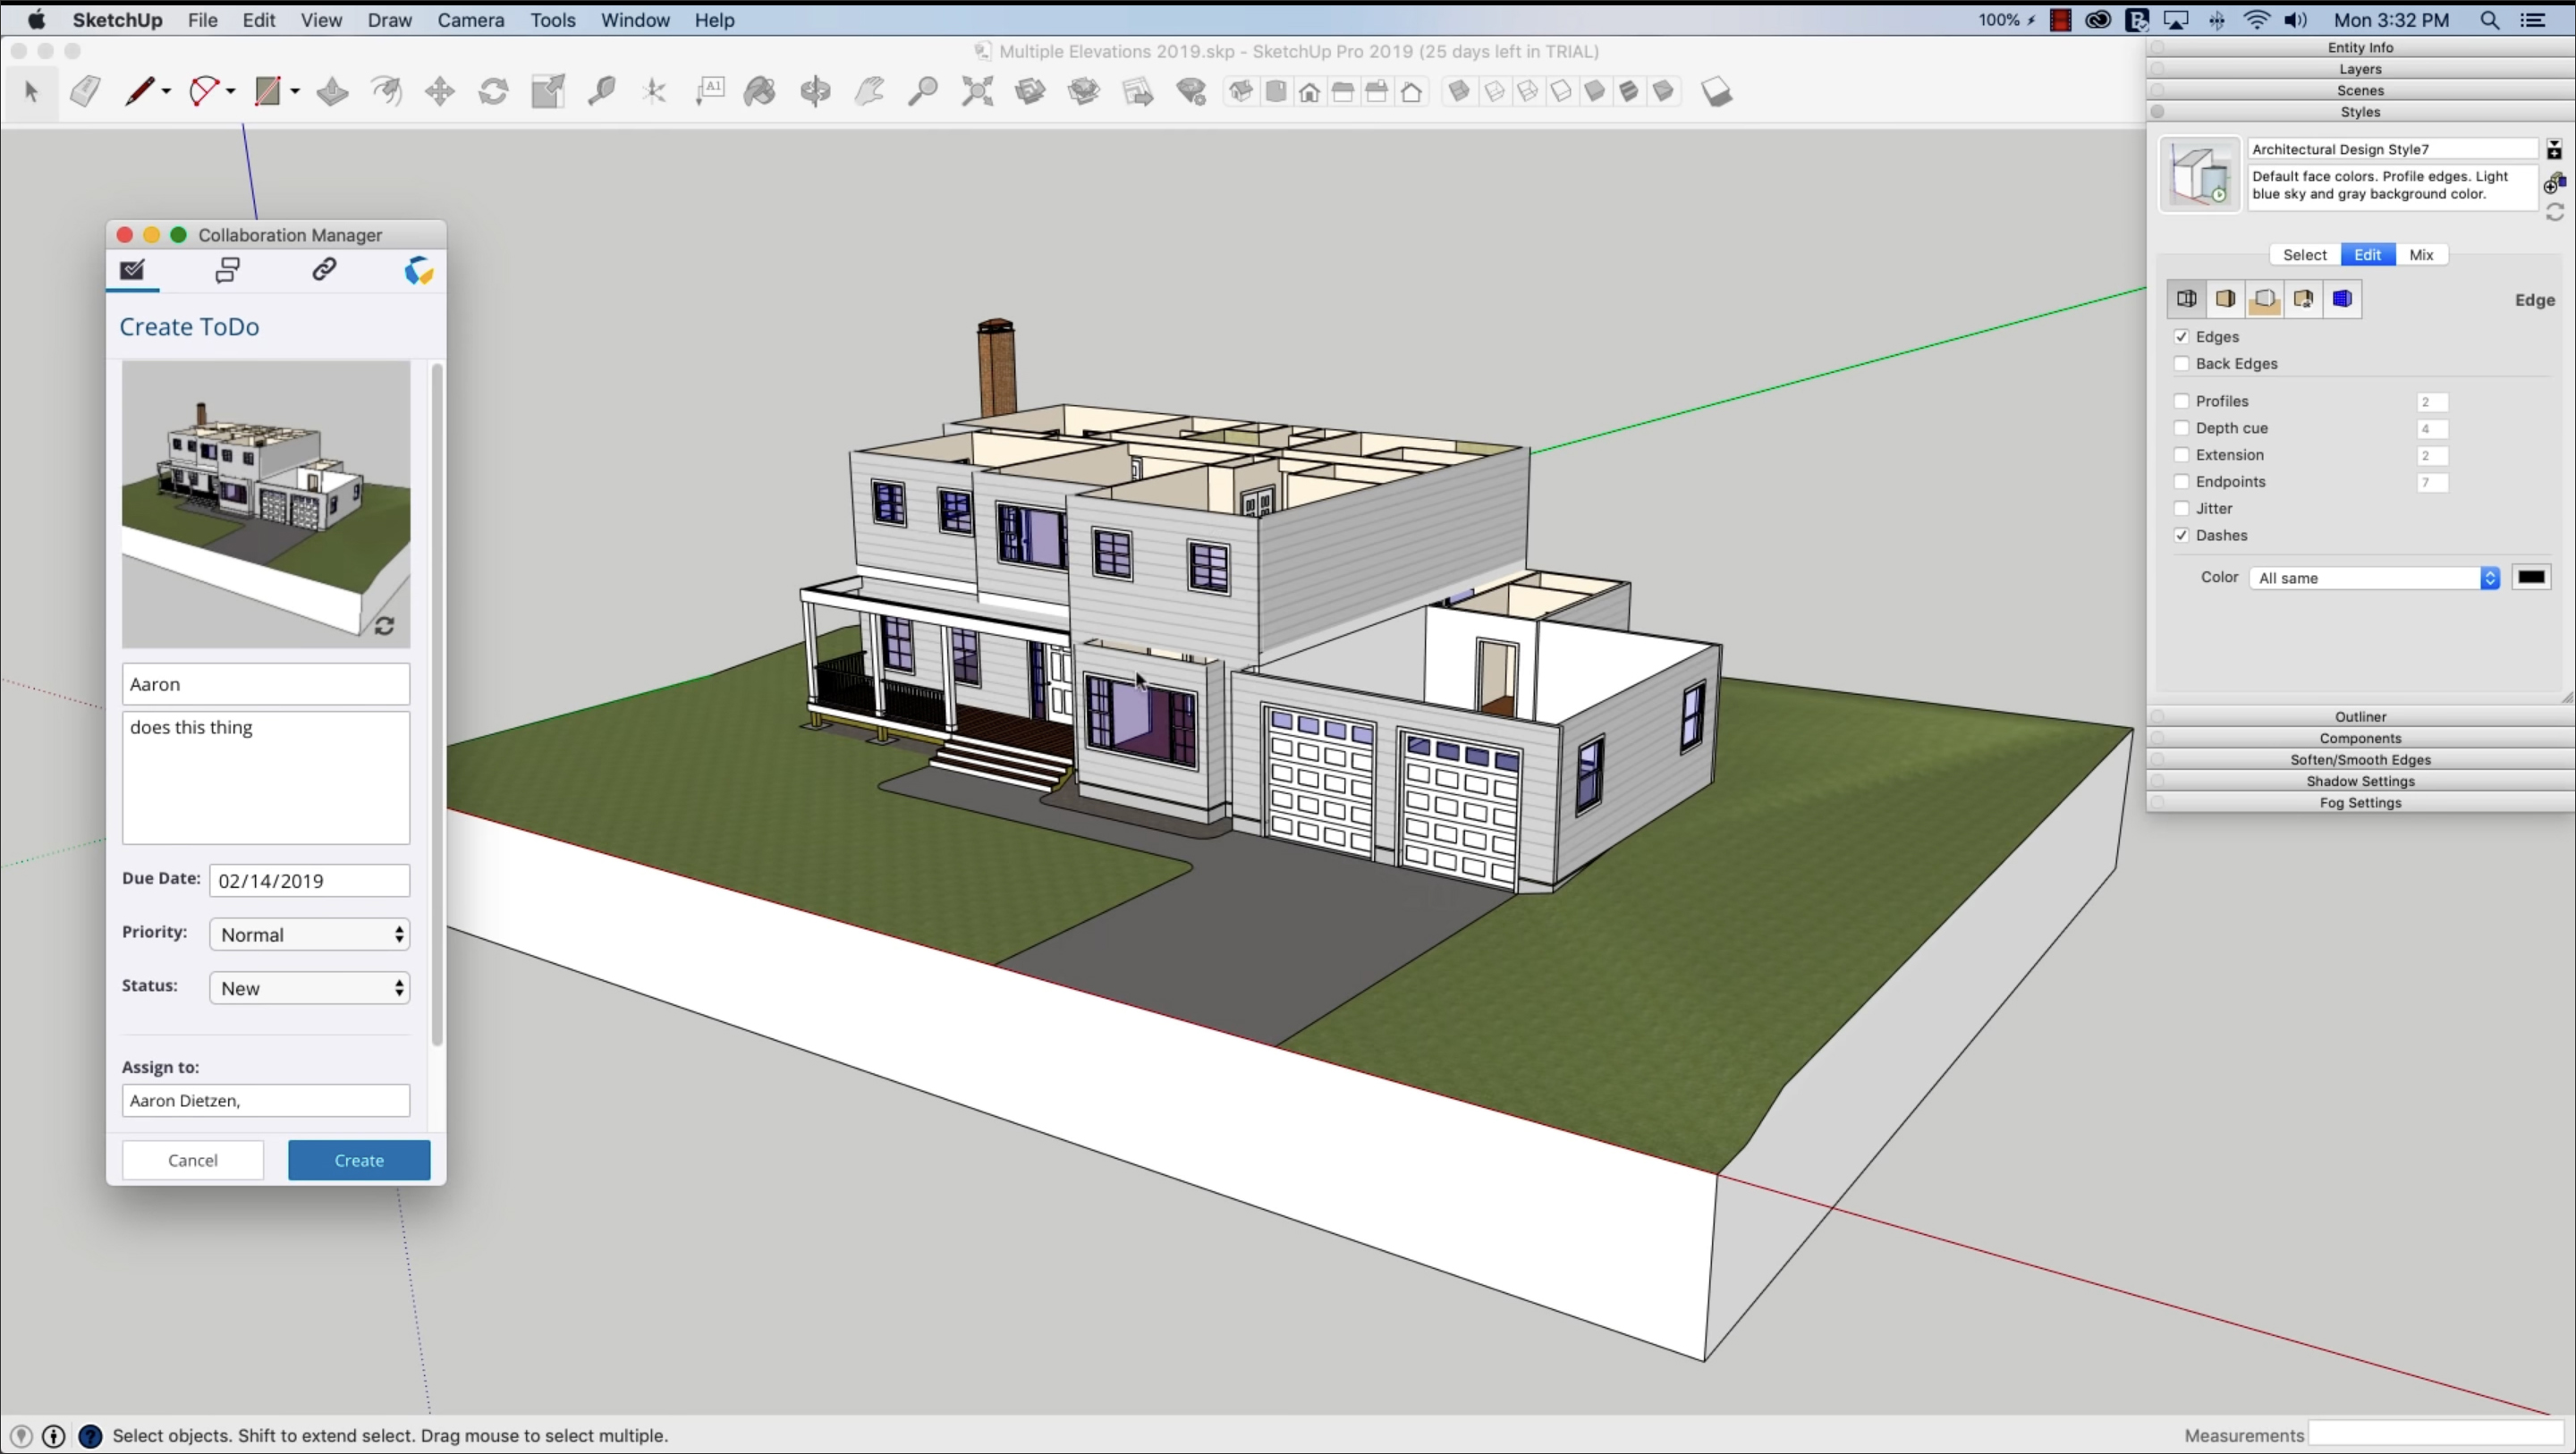Click the Architectural Design Style7 thumbnail

tap(2200, 175)
